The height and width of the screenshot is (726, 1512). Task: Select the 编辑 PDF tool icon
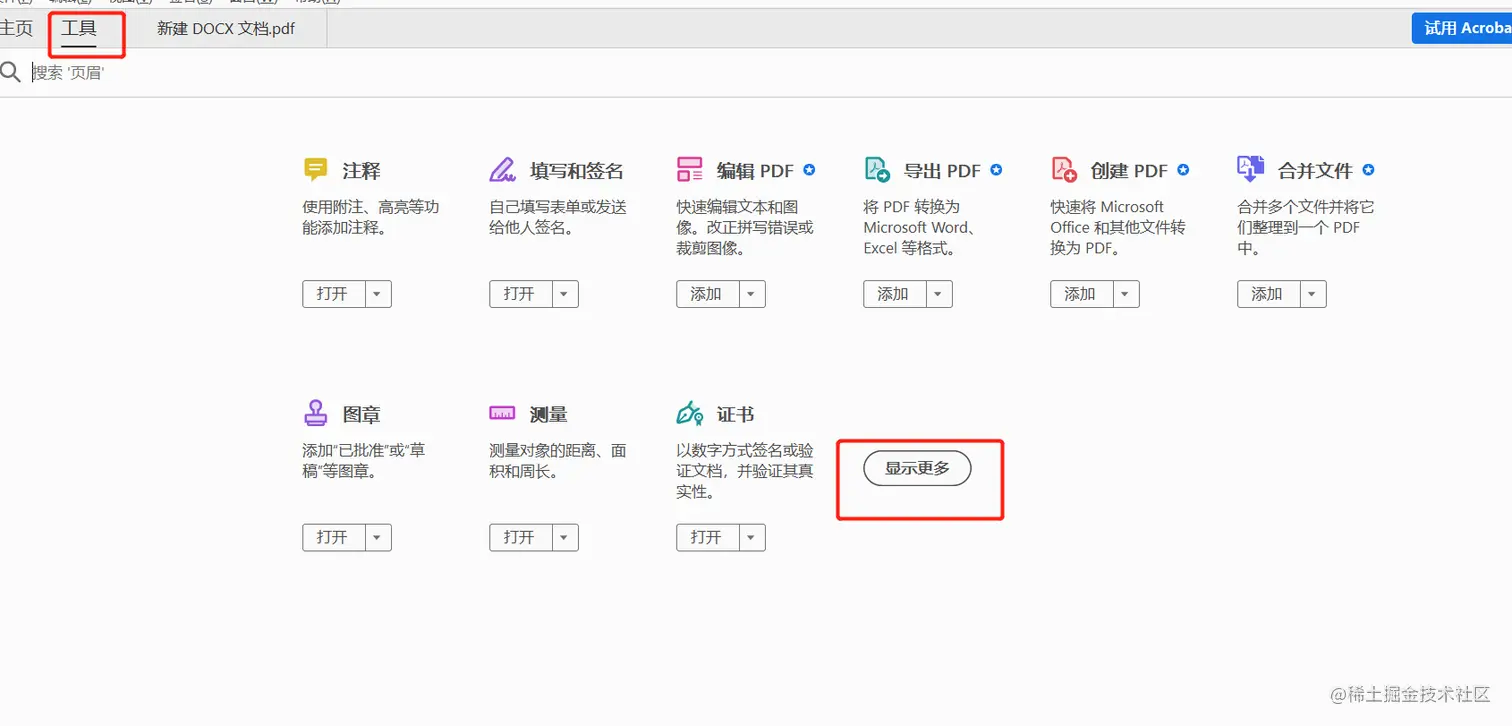click(690, 169)
